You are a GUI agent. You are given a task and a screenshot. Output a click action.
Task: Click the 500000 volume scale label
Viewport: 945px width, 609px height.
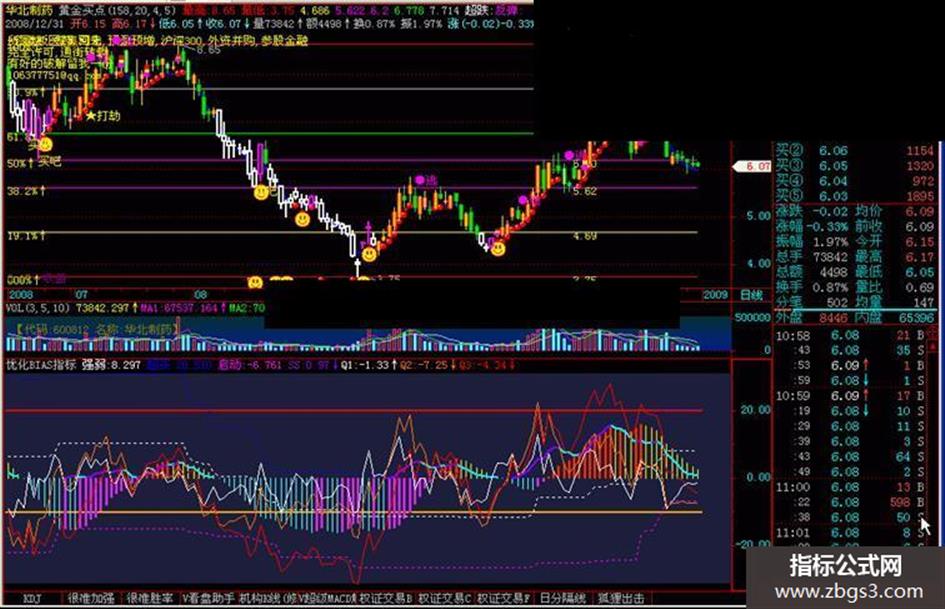(752, 318)
